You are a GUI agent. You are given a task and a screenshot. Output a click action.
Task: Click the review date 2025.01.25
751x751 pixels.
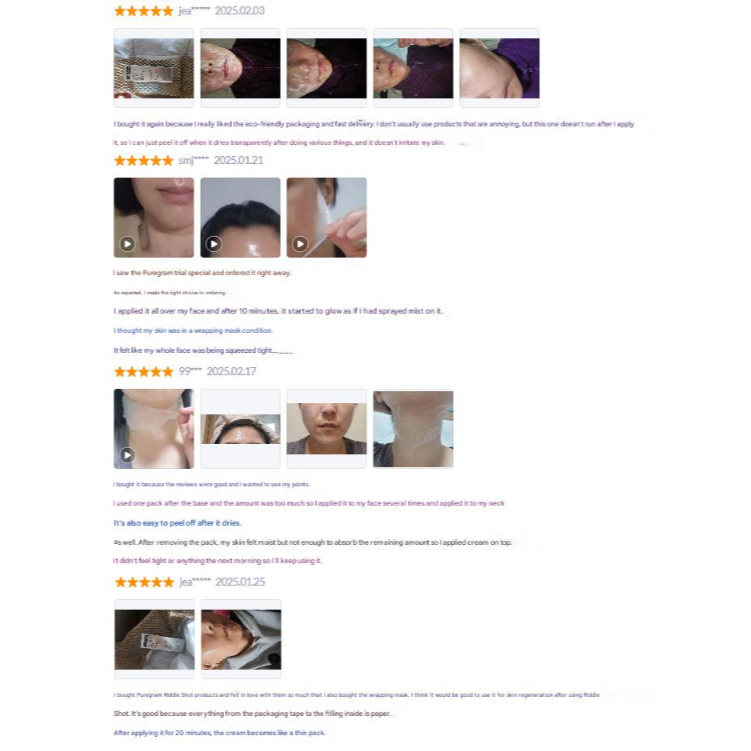point(240,582)
